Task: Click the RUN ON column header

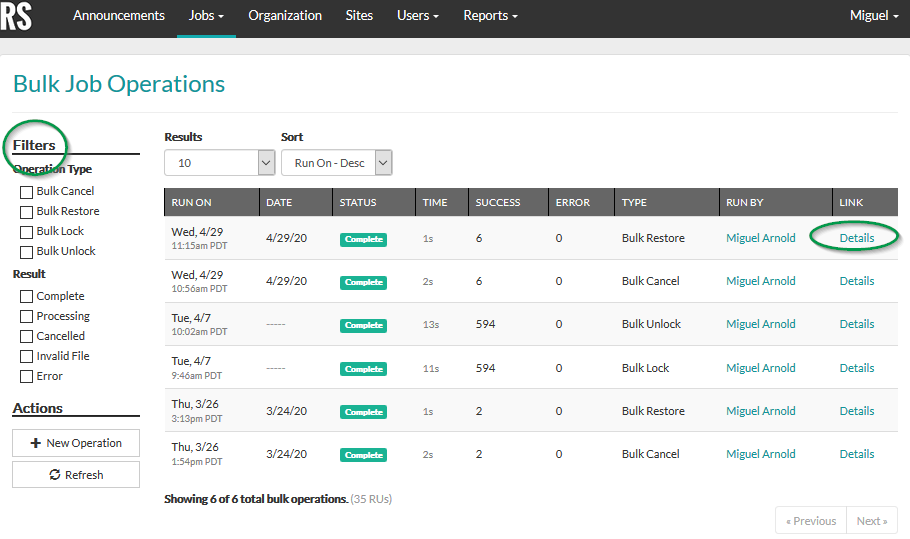Action: click(x=212, y=202)
